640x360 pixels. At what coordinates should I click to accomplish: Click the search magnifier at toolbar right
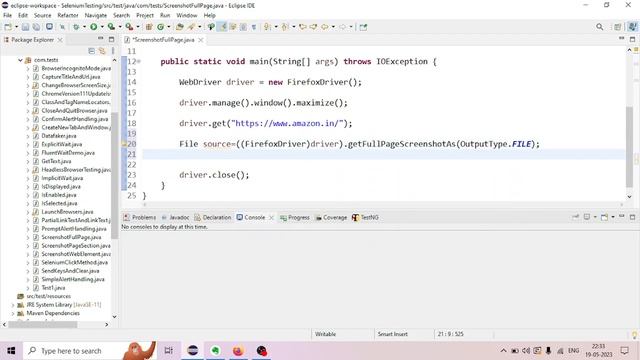point(599,27)
